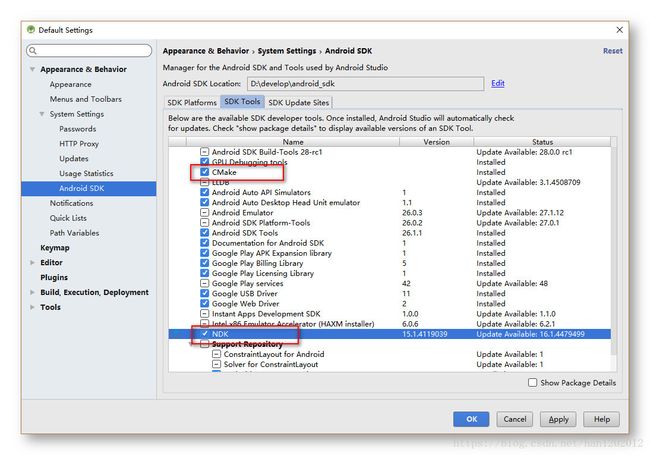Image resolution: width=650 pixels, height=455 pixels.
Task: Toggle Solver for ConstraintLayout checkbox
Action: [216, 364]
